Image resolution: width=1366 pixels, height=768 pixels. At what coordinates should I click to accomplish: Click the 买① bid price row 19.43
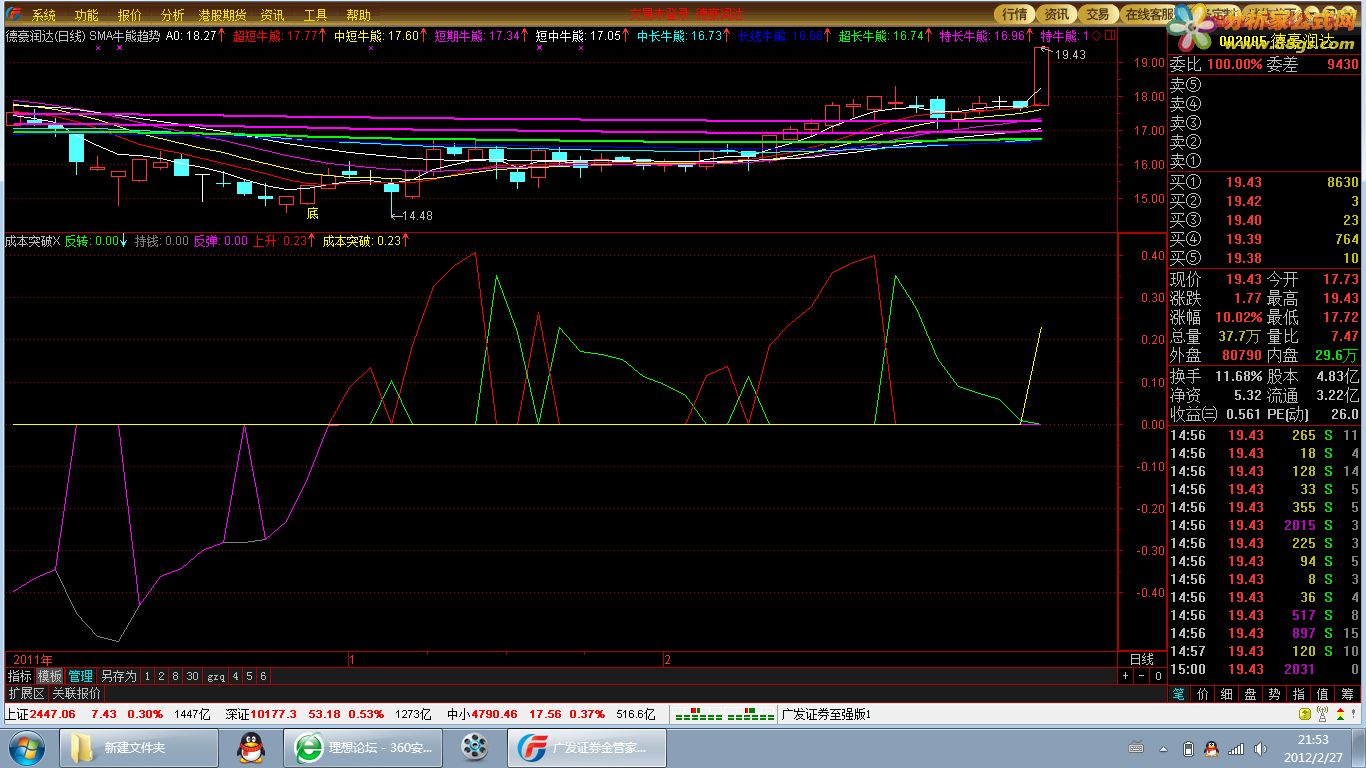click(1264, 183)
